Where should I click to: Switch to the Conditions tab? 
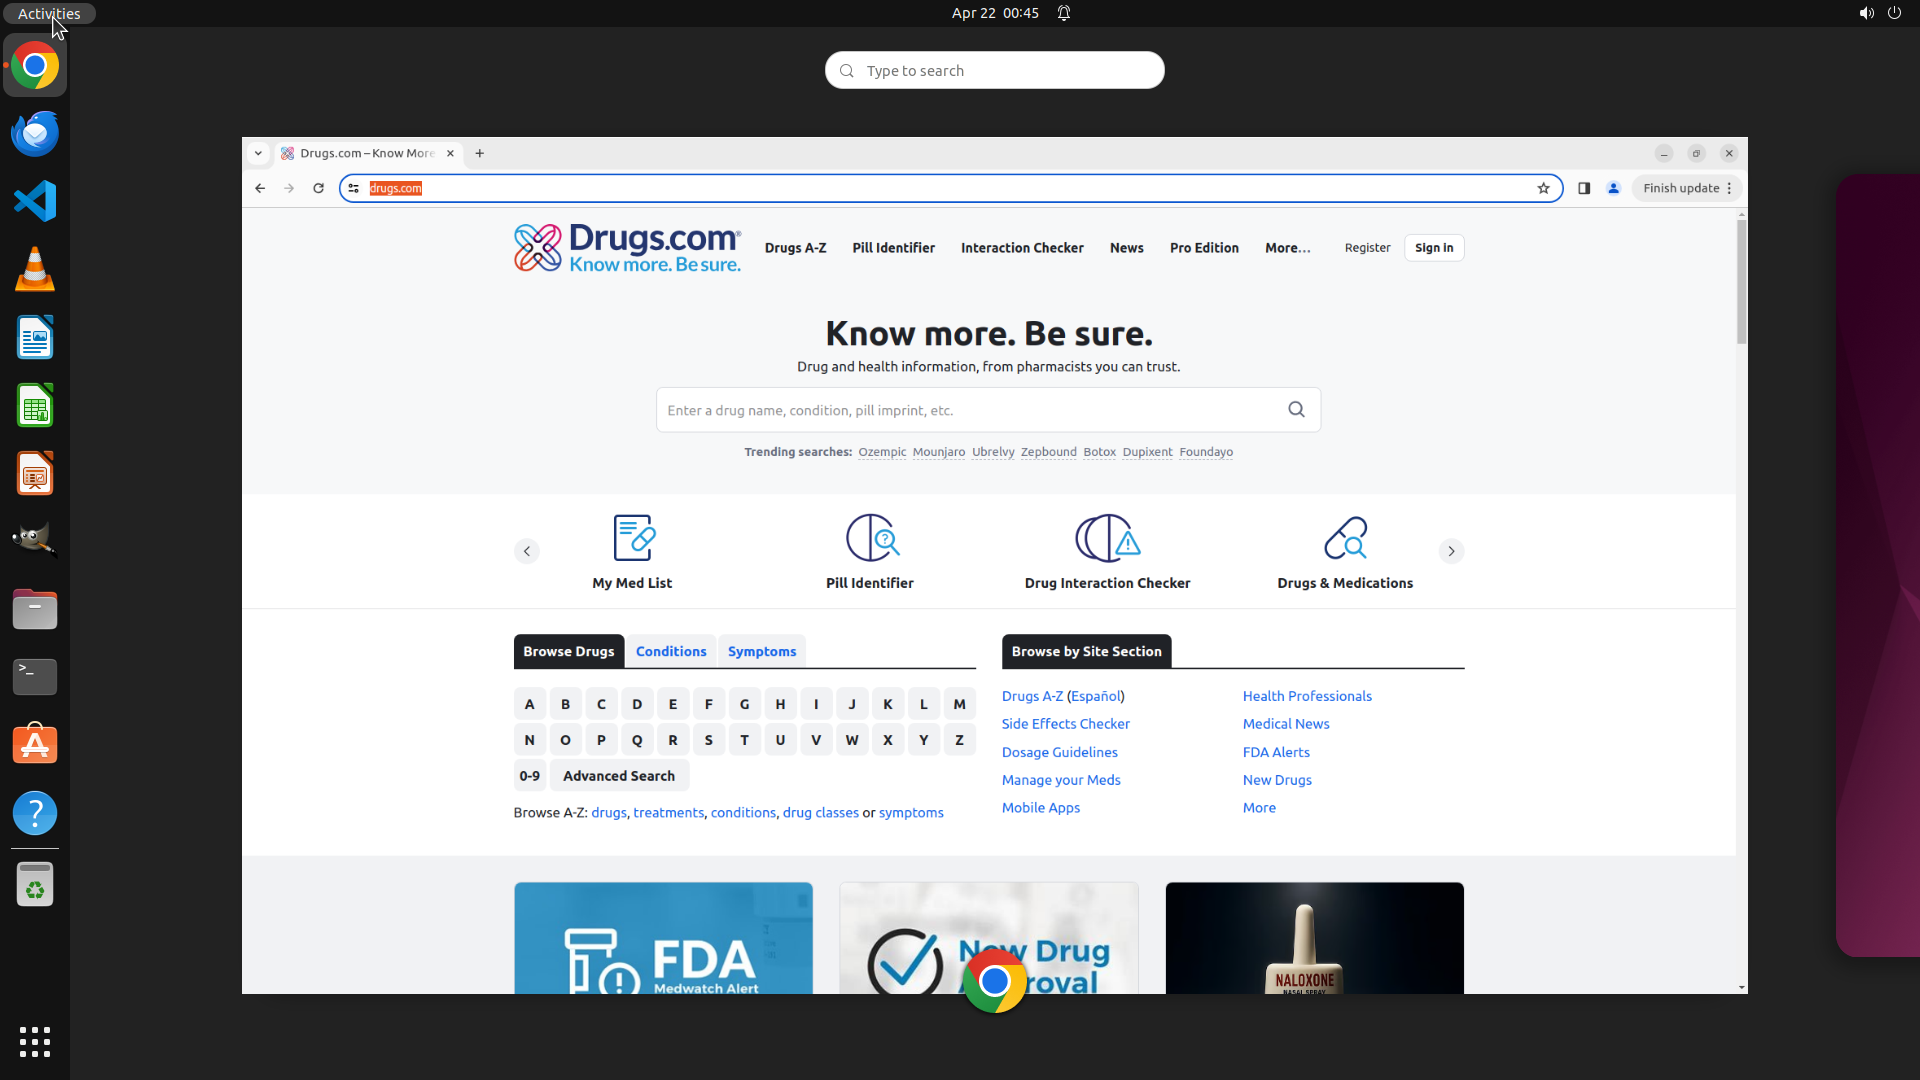point(671,651)
